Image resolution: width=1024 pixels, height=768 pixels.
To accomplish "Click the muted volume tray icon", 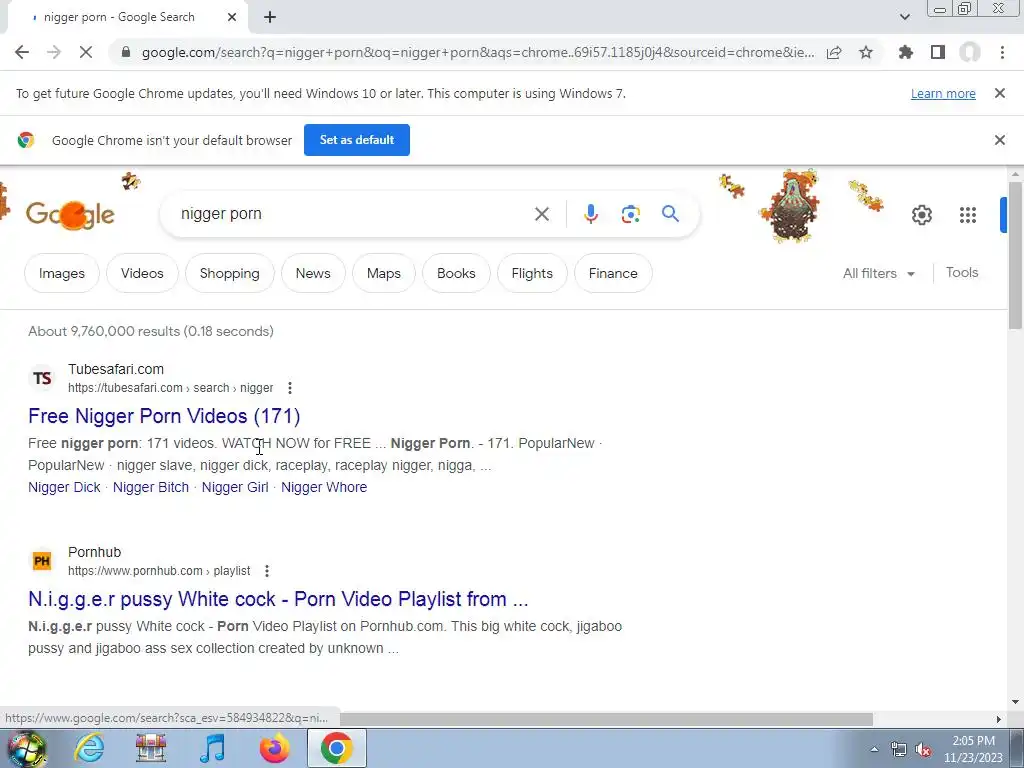I will (x=923, y=750).
